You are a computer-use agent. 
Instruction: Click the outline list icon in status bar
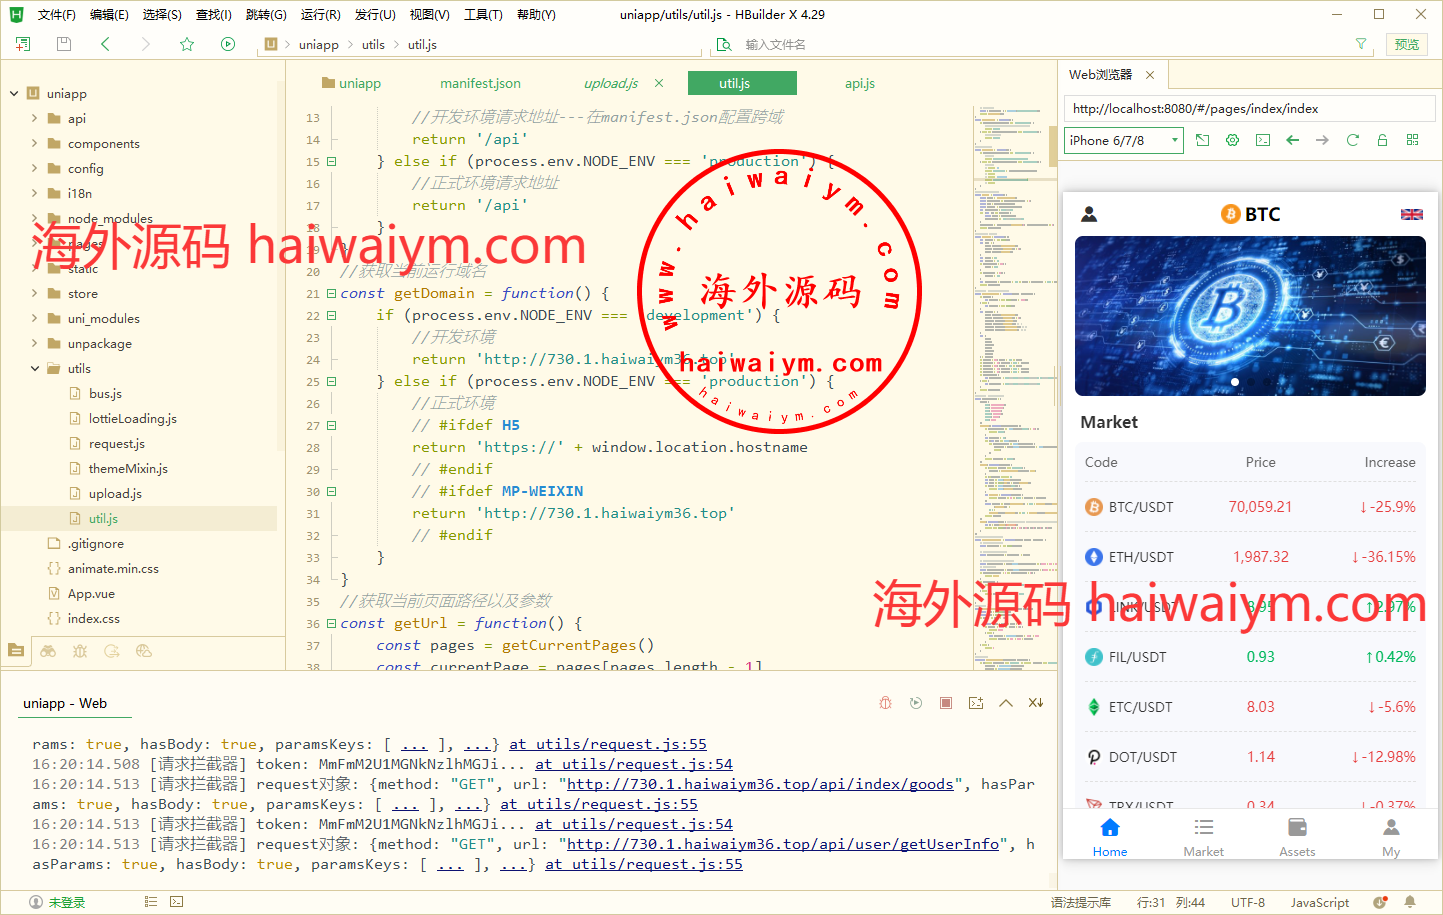click(151, 901)
